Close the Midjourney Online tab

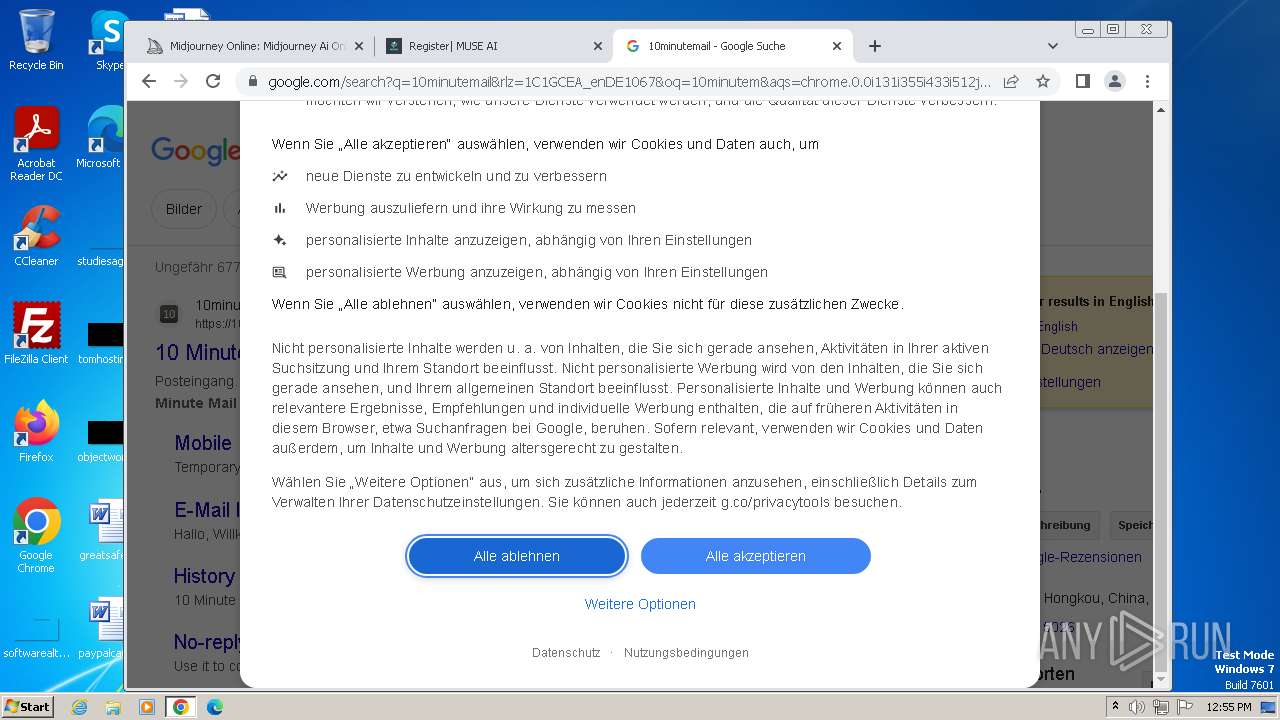coord(359,46)
